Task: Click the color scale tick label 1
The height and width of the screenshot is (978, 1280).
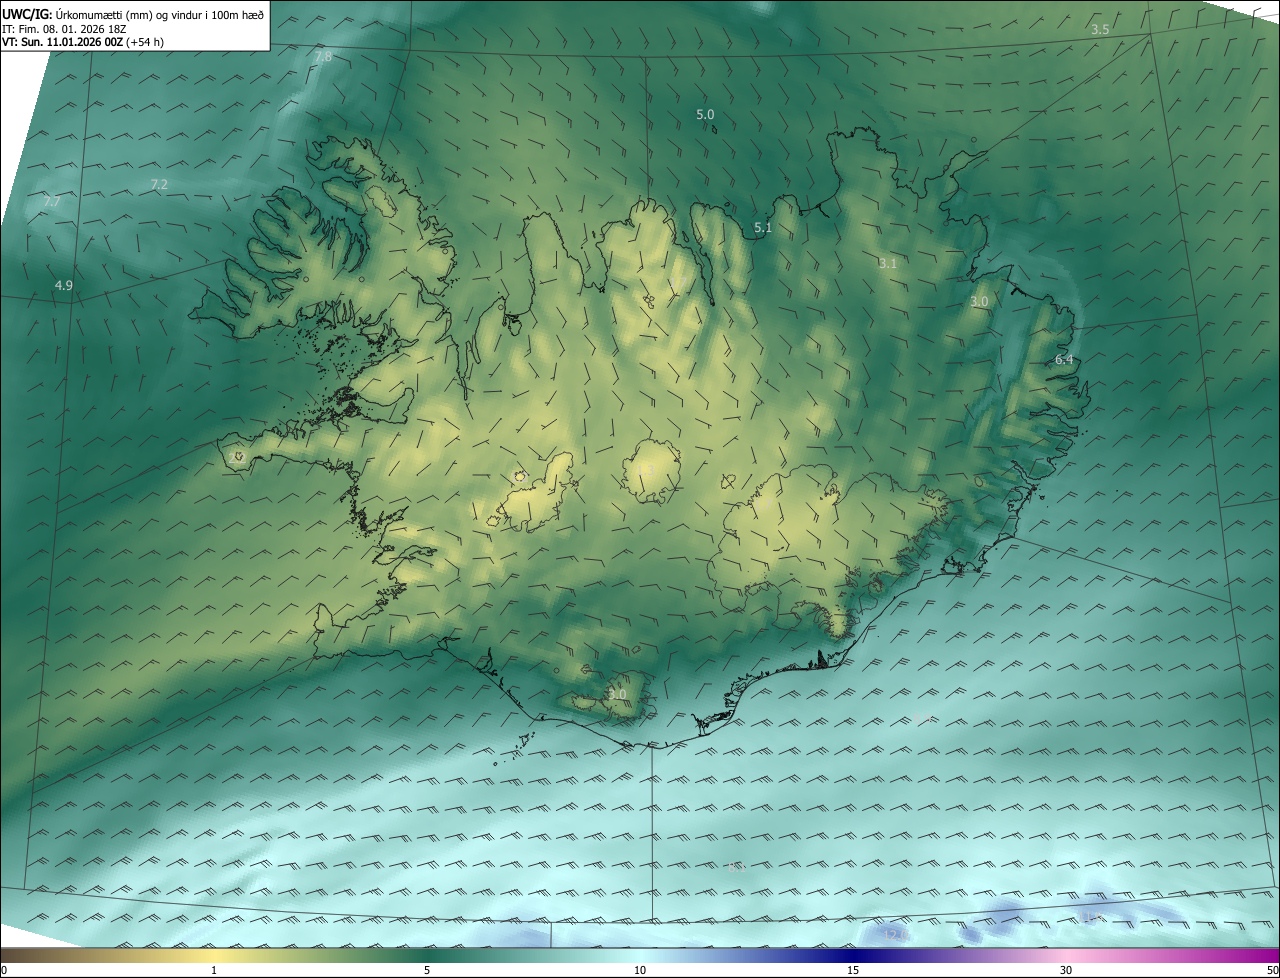Action: [214, 970]
